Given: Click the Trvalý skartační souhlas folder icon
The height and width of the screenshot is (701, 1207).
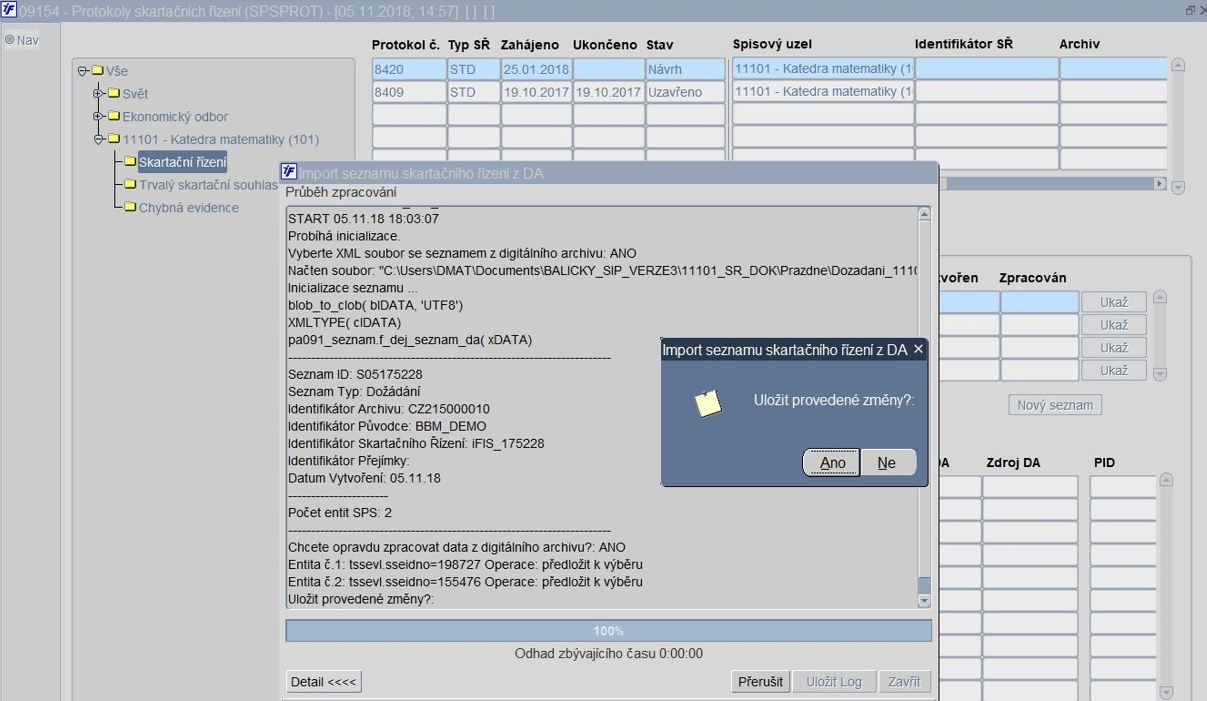Looking at the screenshot, I should [x=130, y=185].
